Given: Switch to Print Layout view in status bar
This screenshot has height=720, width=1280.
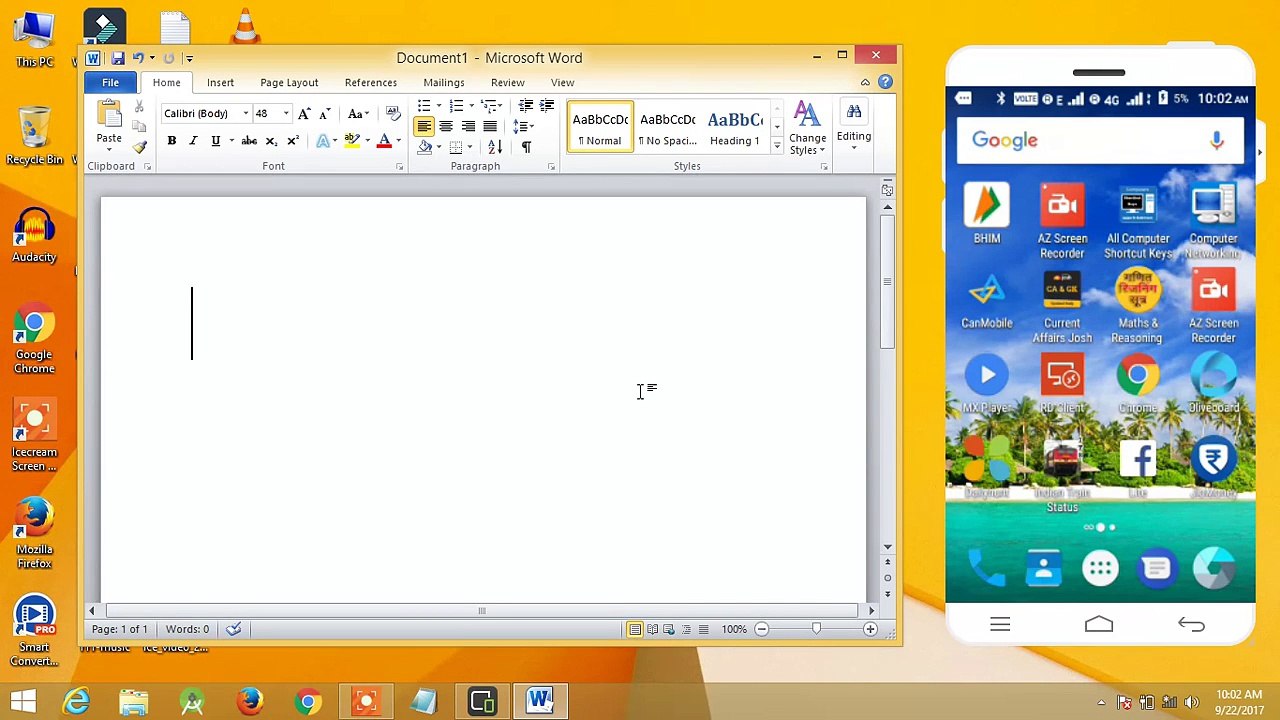Looking at the screenshot, I should click(635, 629).
